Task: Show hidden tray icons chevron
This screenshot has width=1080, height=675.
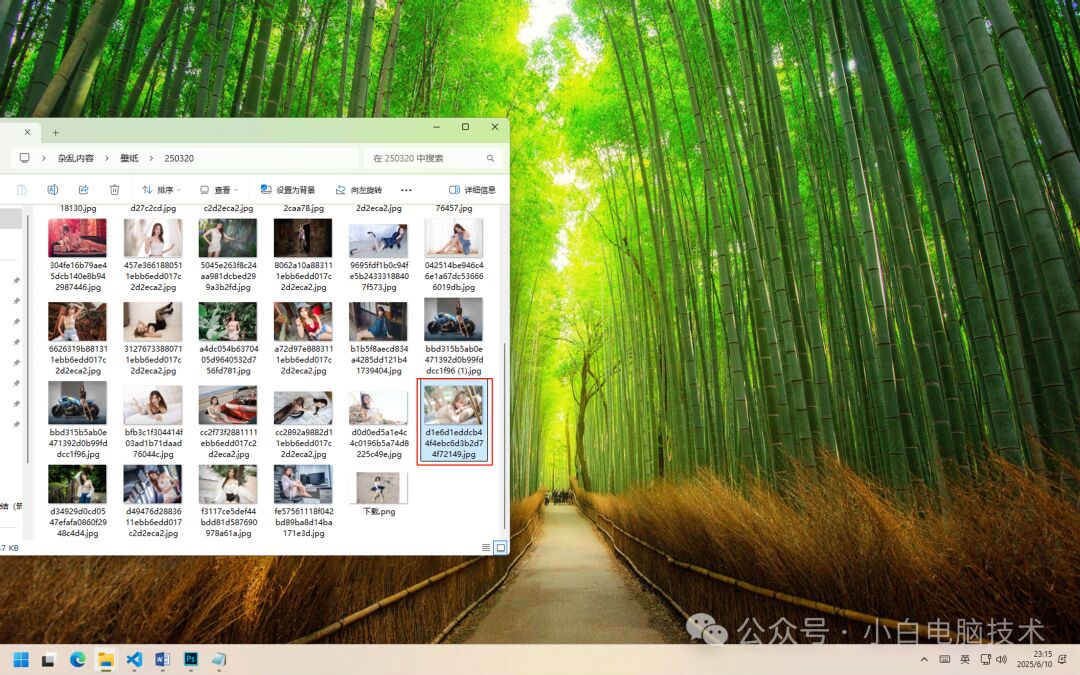Action: point(924,660)
